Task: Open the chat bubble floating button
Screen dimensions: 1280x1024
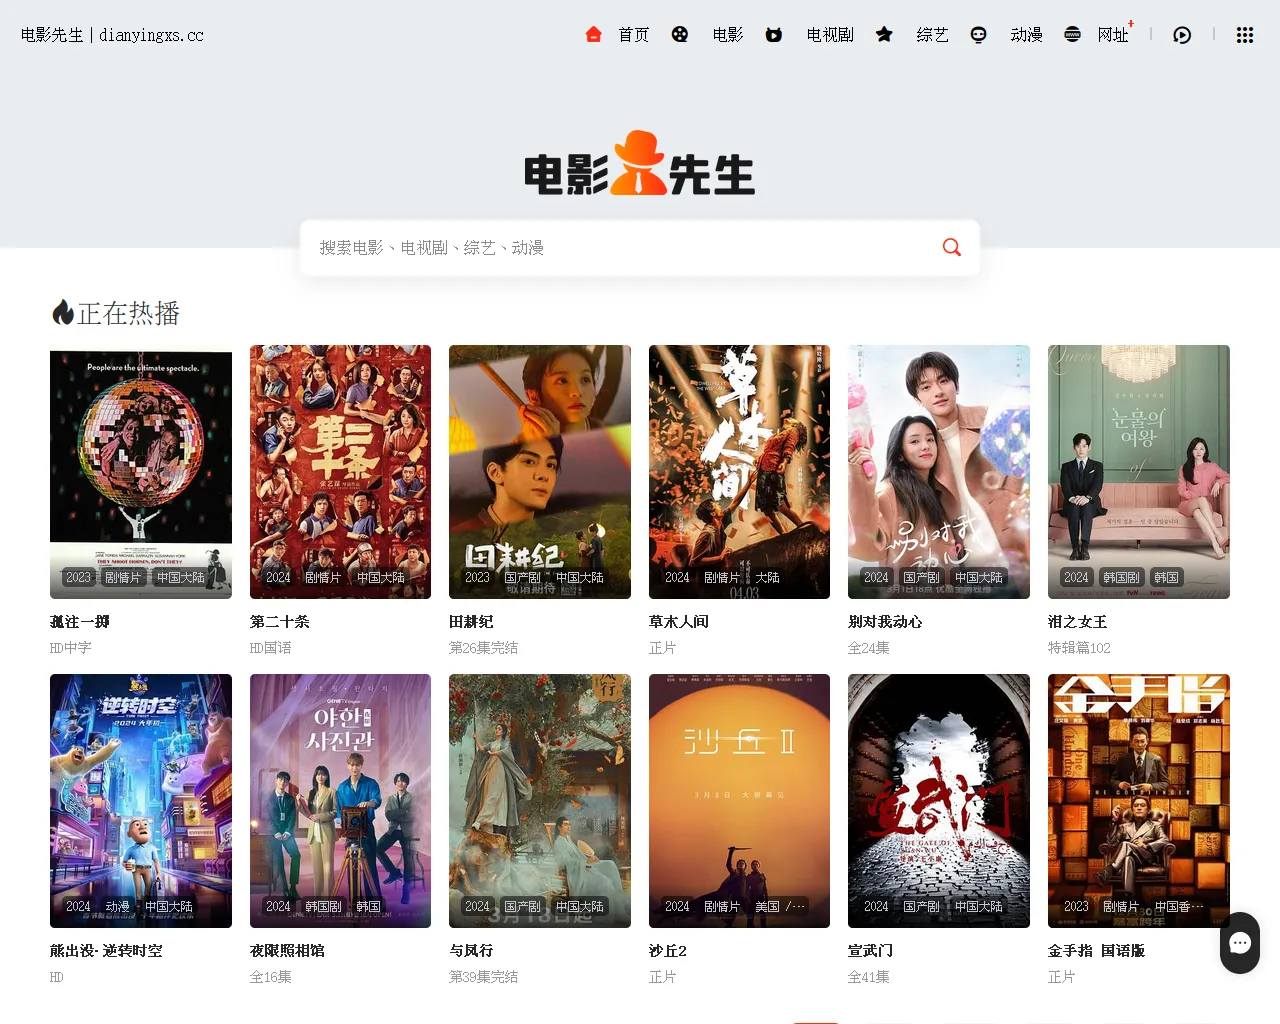Action: click(1240, 943)
